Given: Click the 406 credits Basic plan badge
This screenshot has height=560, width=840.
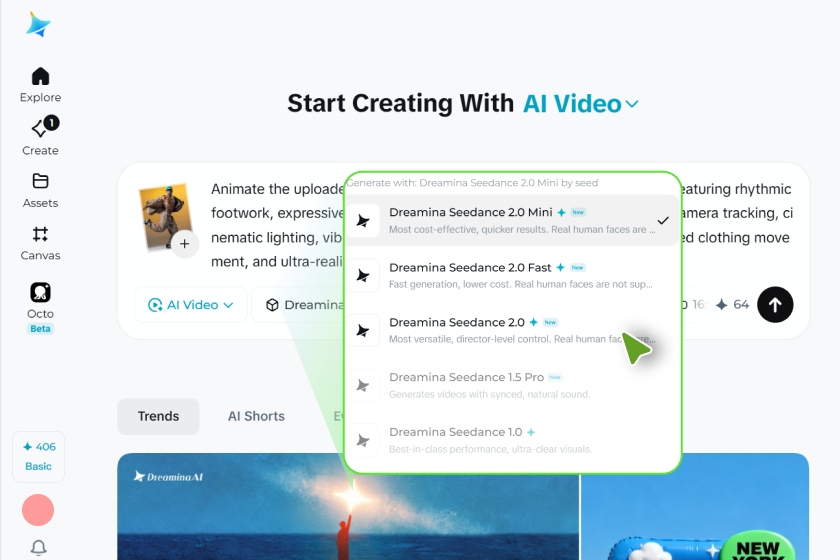Looking at the screenshot, I should (39, 457).
